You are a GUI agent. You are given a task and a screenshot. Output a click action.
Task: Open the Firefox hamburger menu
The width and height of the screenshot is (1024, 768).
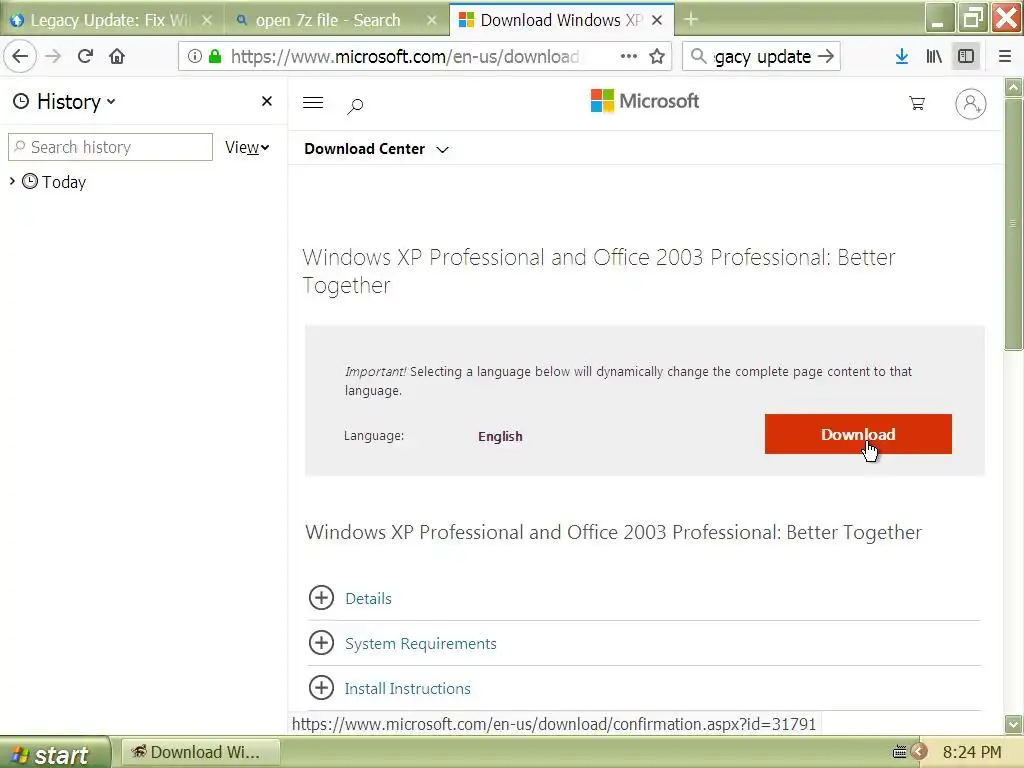[x=1005, y=56]
